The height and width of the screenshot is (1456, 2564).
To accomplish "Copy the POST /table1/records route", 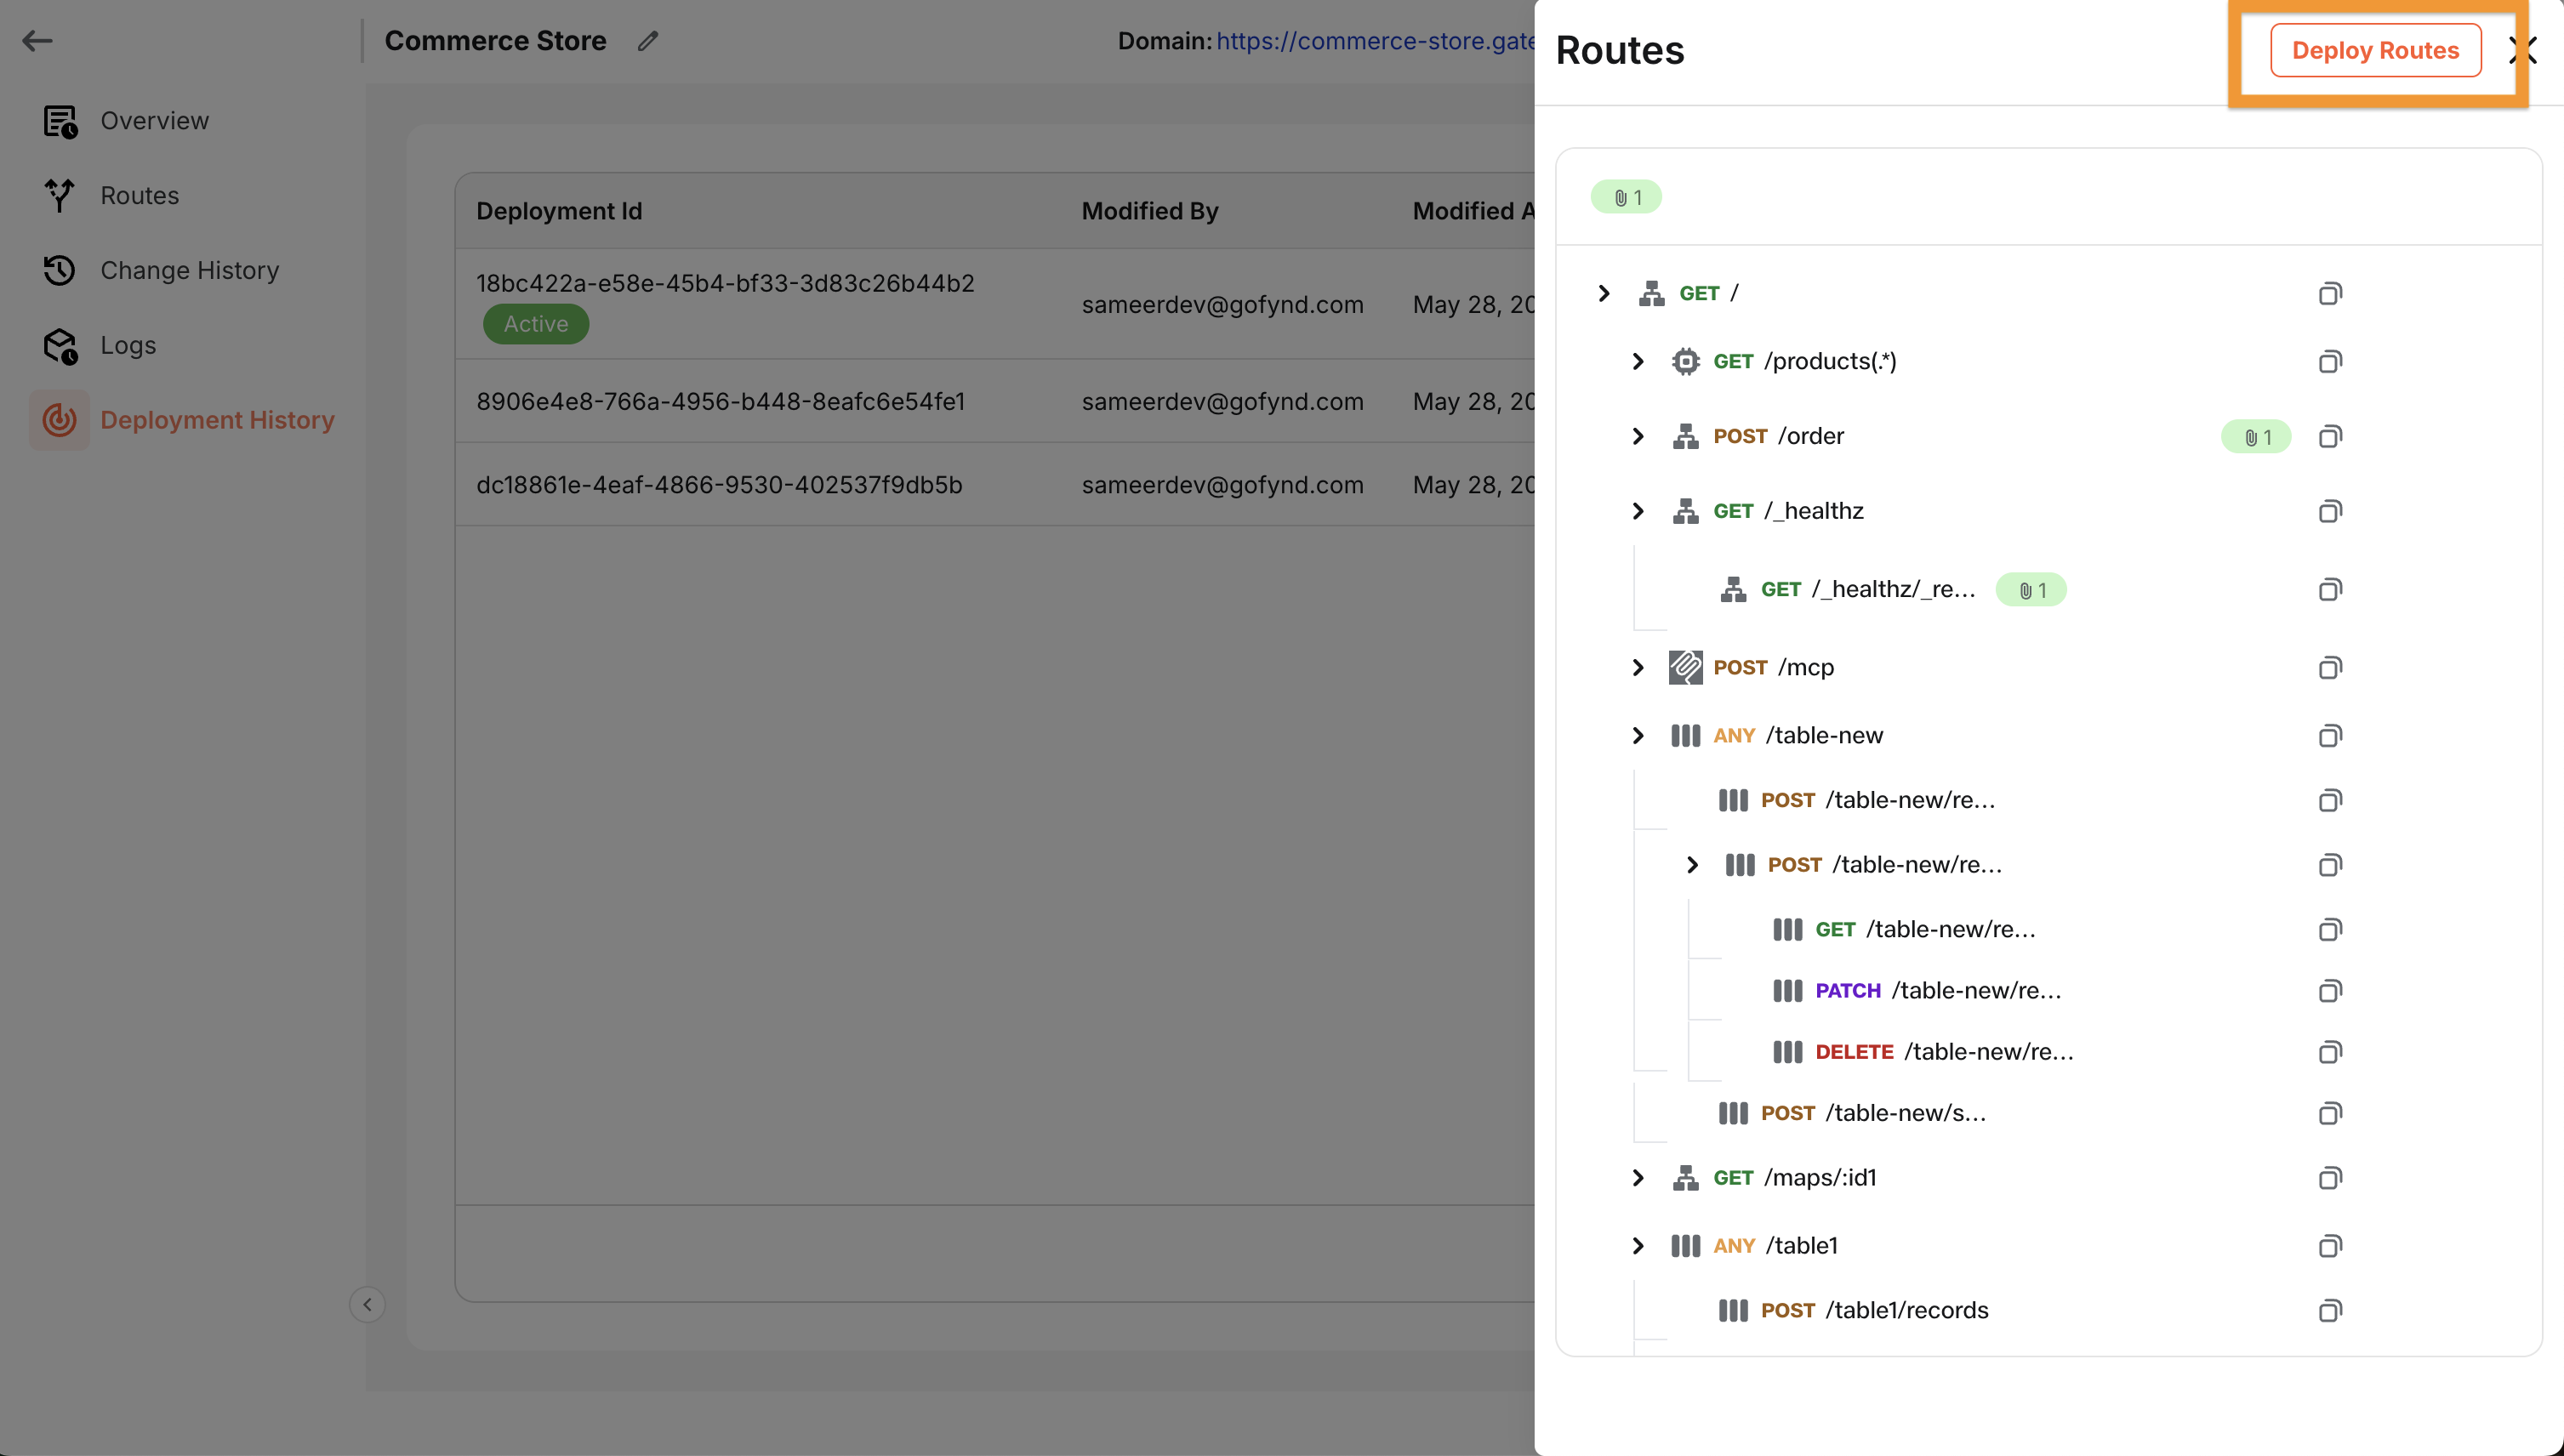I will (x=2330, y=1310).
